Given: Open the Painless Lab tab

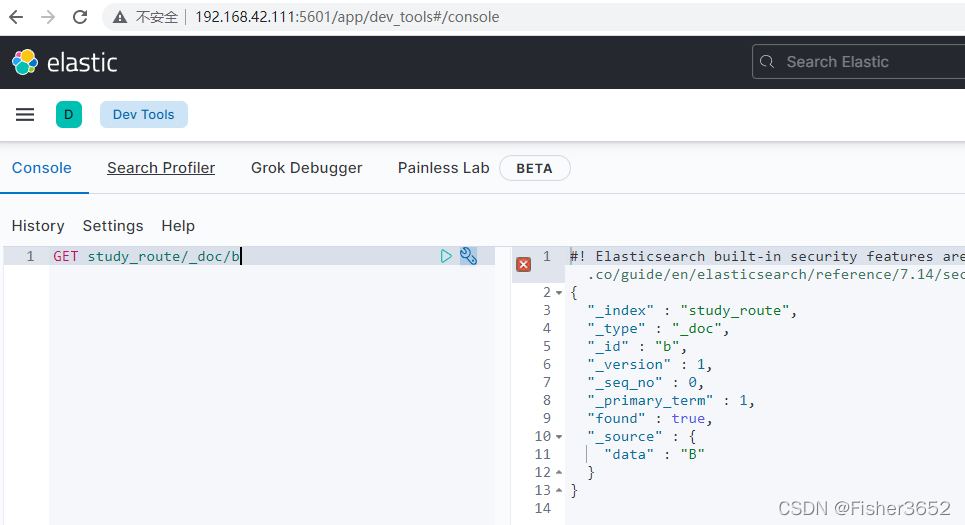Looking at the screenshot, I should coord(444,168).
